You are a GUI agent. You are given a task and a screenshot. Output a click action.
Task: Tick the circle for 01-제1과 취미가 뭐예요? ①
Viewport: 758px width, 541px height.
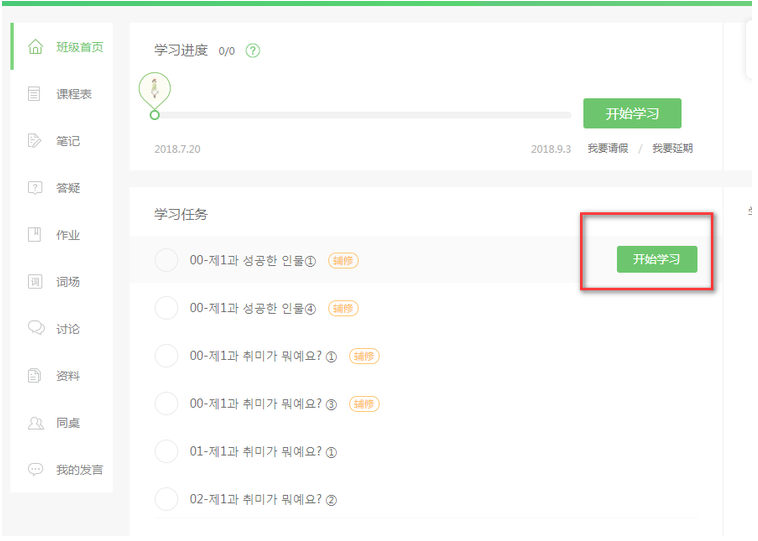[x=166, y=452]
